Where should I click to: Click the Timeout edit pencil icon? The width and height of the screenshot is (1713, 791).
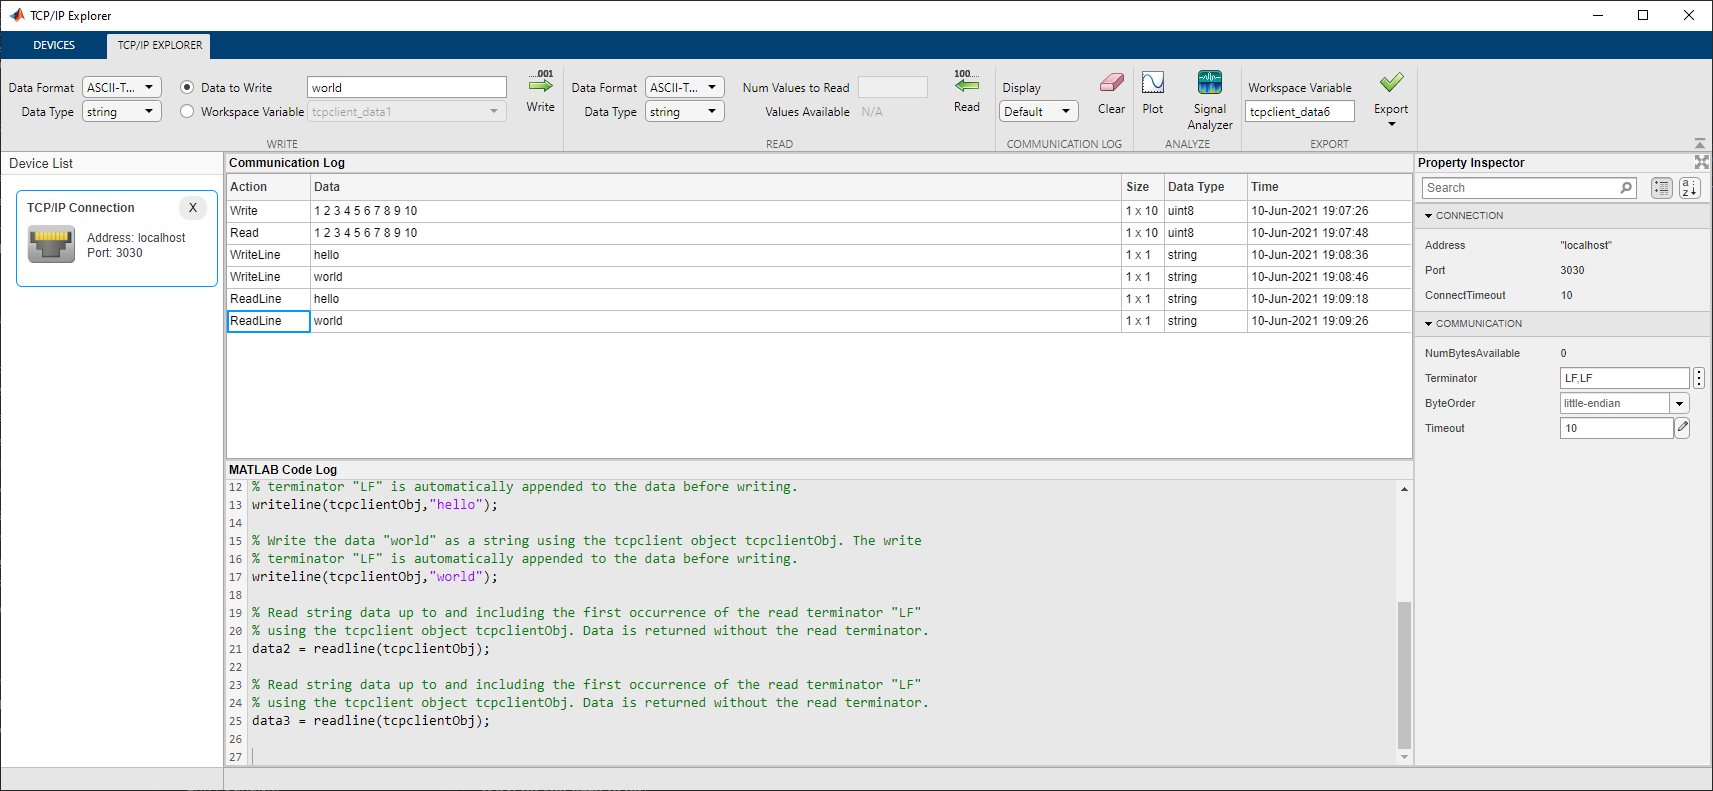tap(1683, 428)
